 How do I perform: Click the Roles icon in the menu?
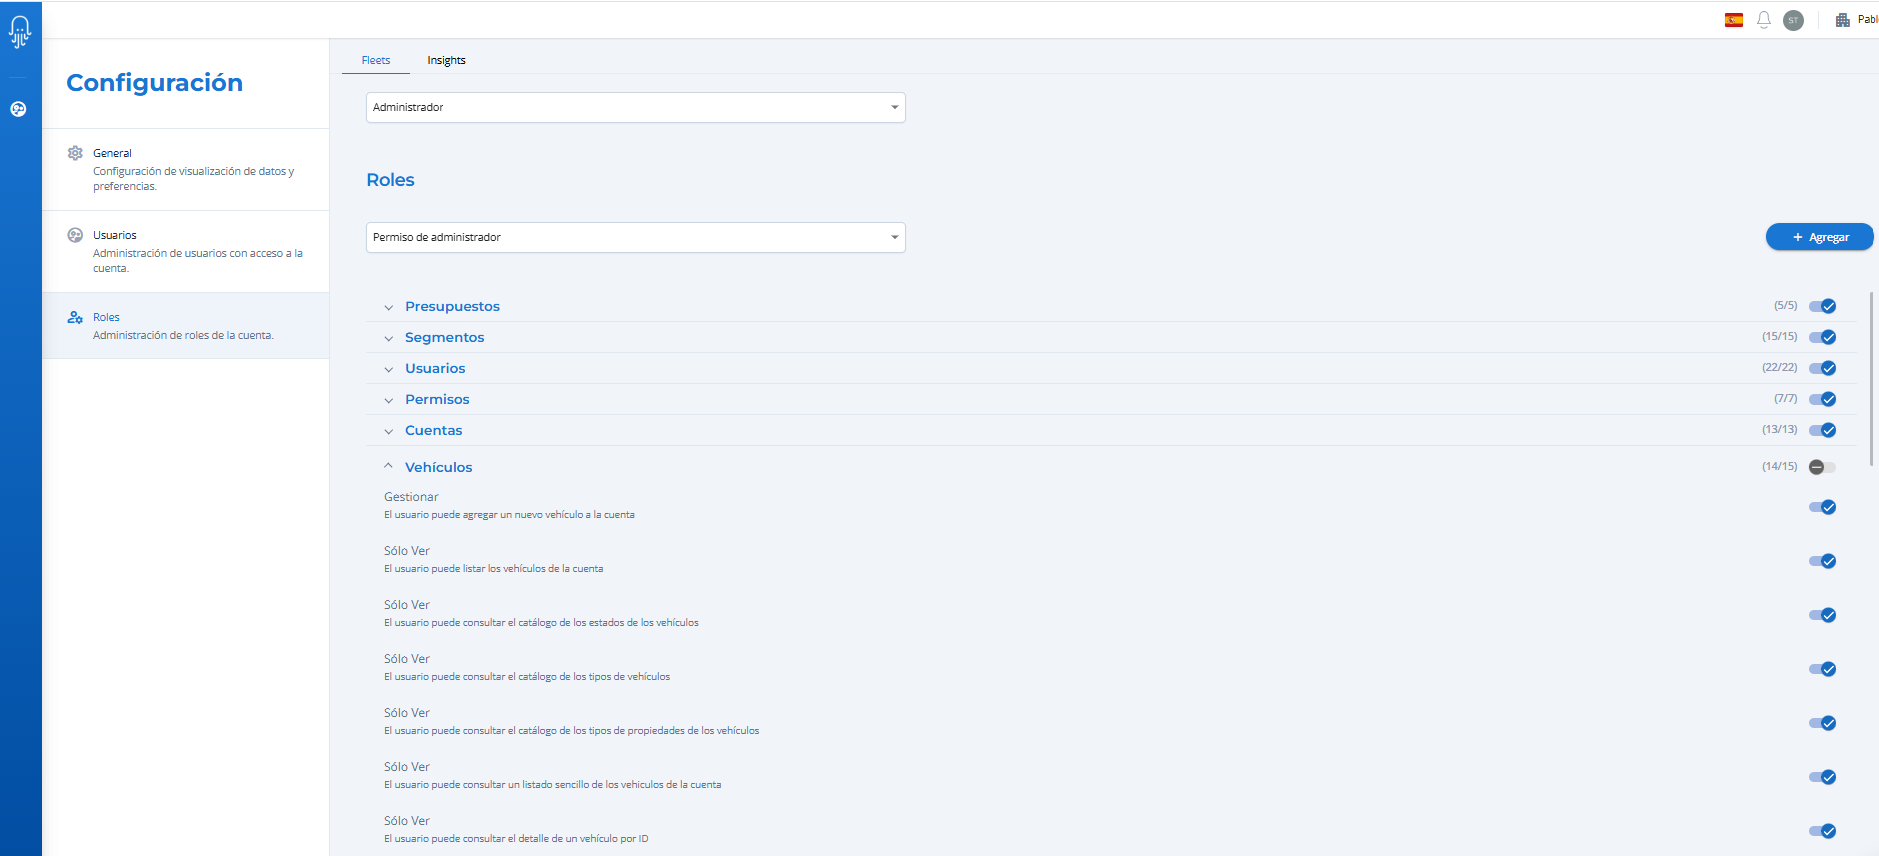click(75, 317)
